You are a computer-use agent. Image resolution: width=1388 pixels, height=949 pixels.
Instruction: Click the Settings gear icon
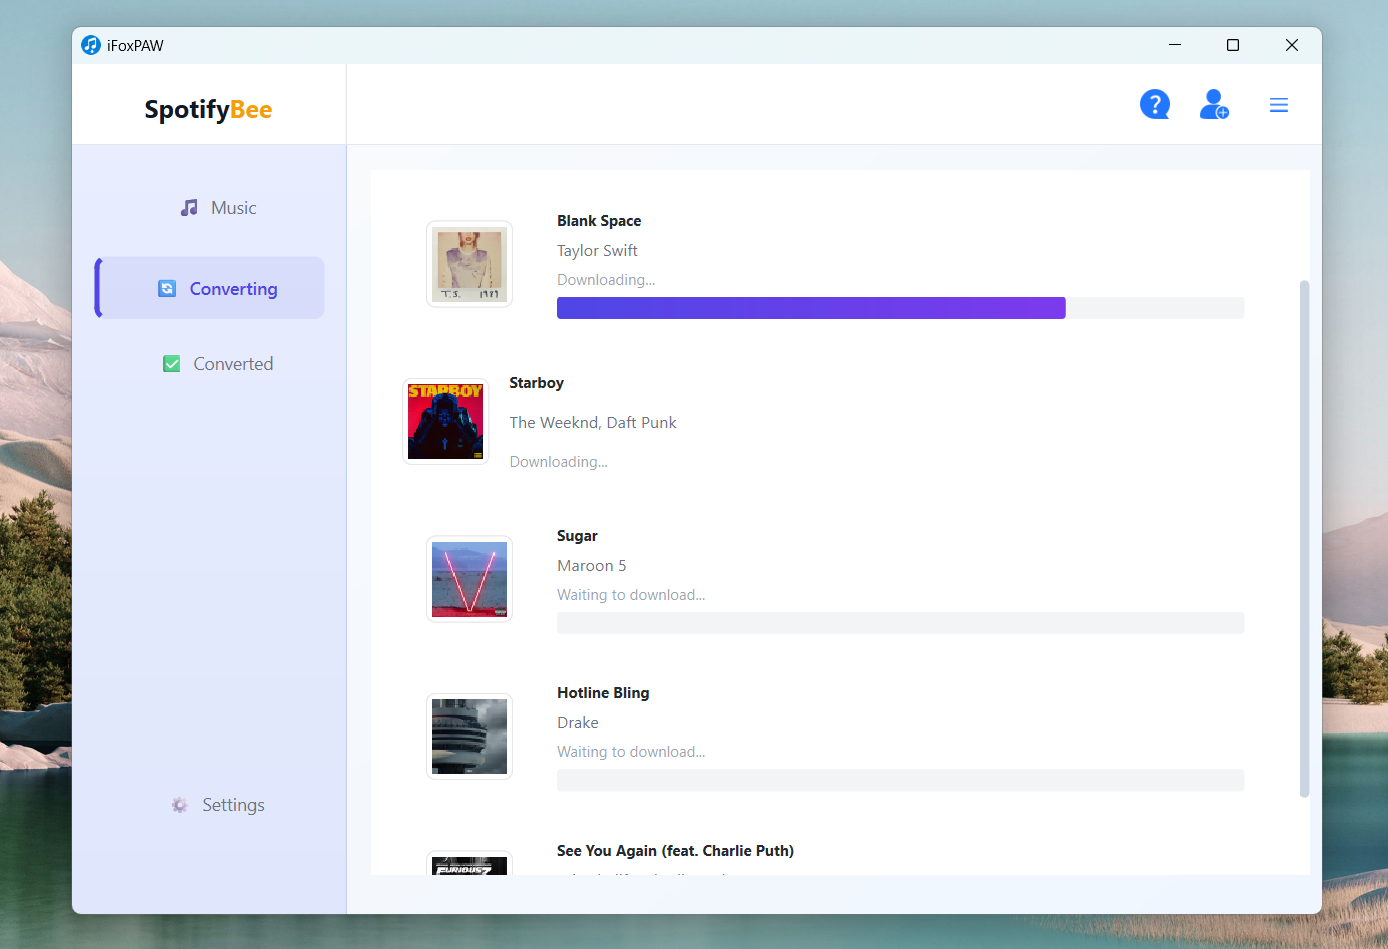click(180, 805)
